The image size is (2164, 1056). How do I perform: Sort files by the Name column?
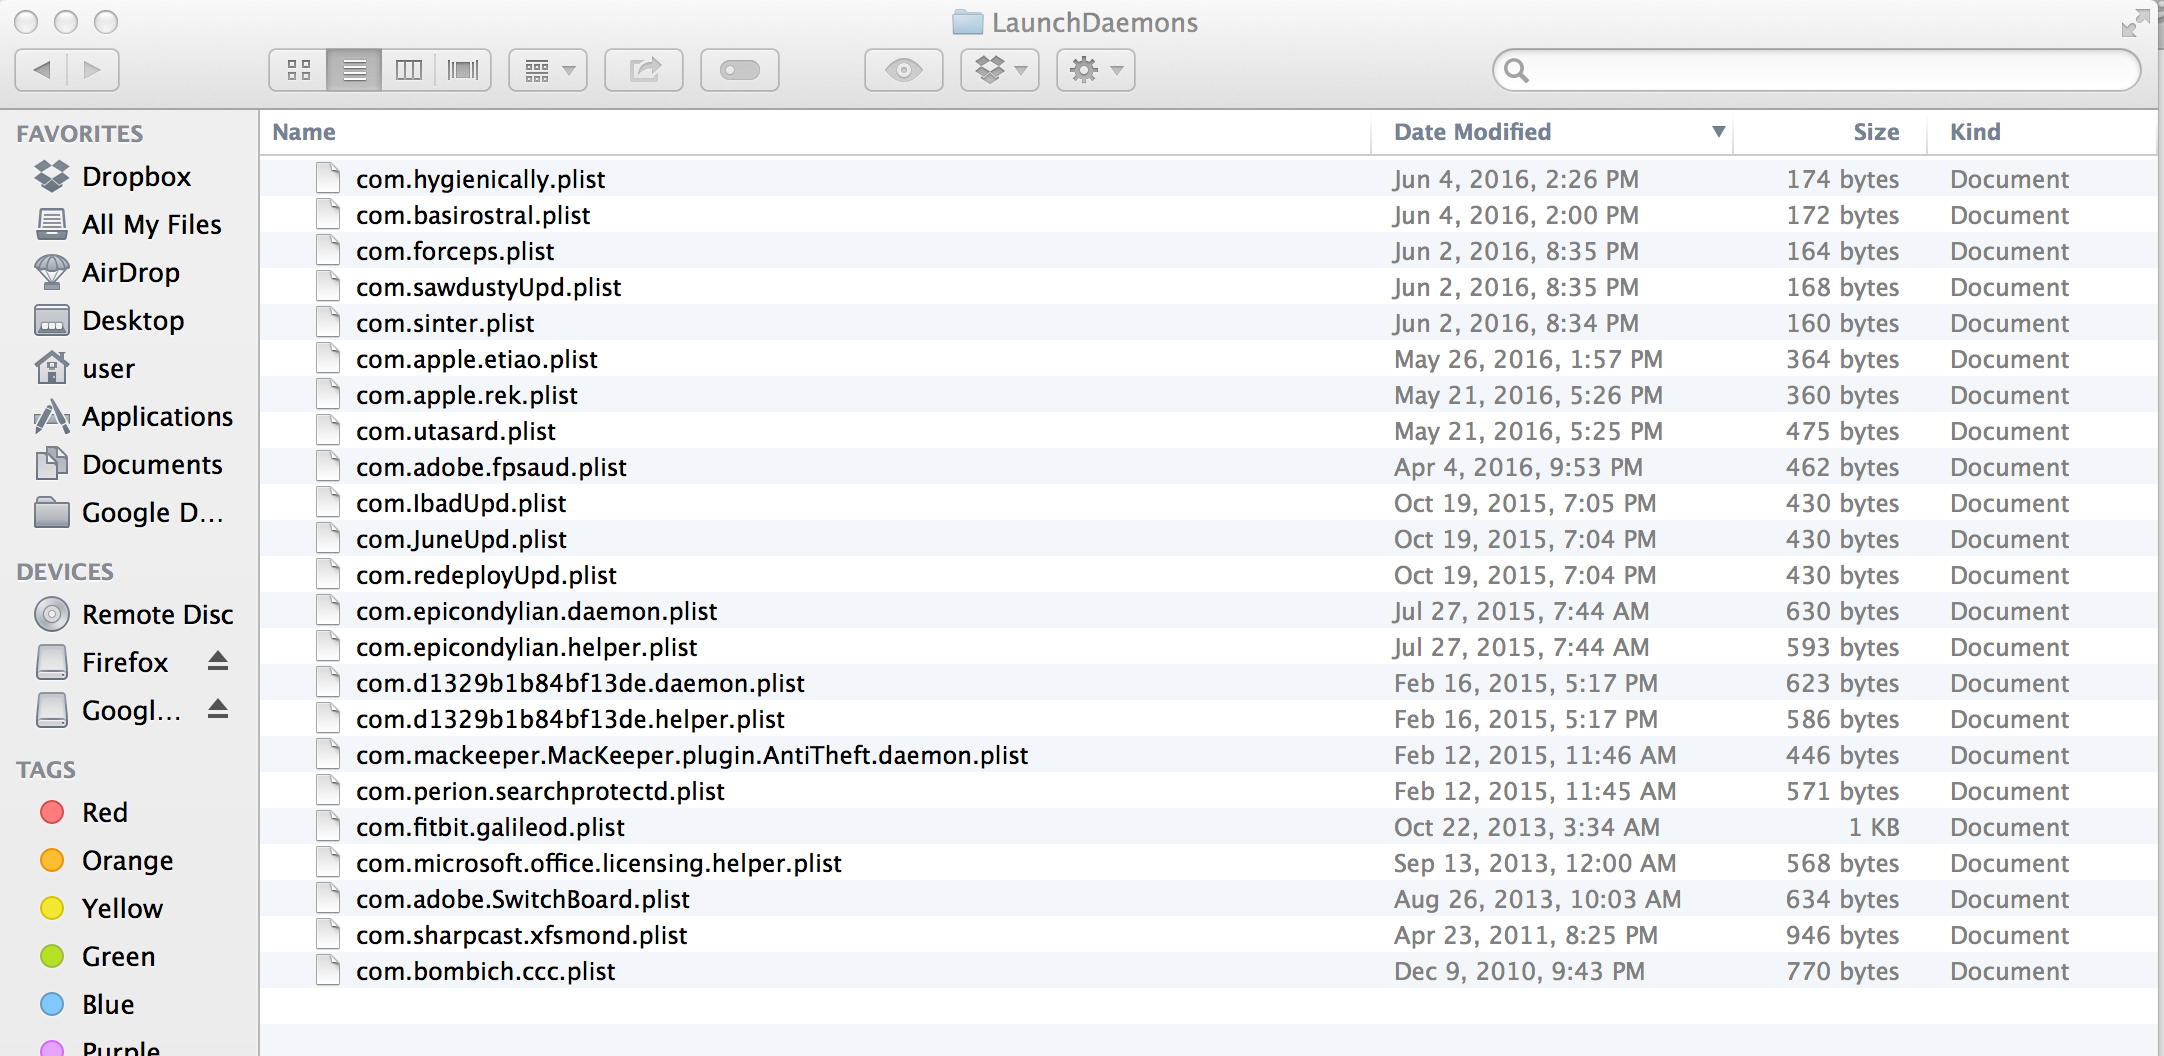tap(815, 132)
